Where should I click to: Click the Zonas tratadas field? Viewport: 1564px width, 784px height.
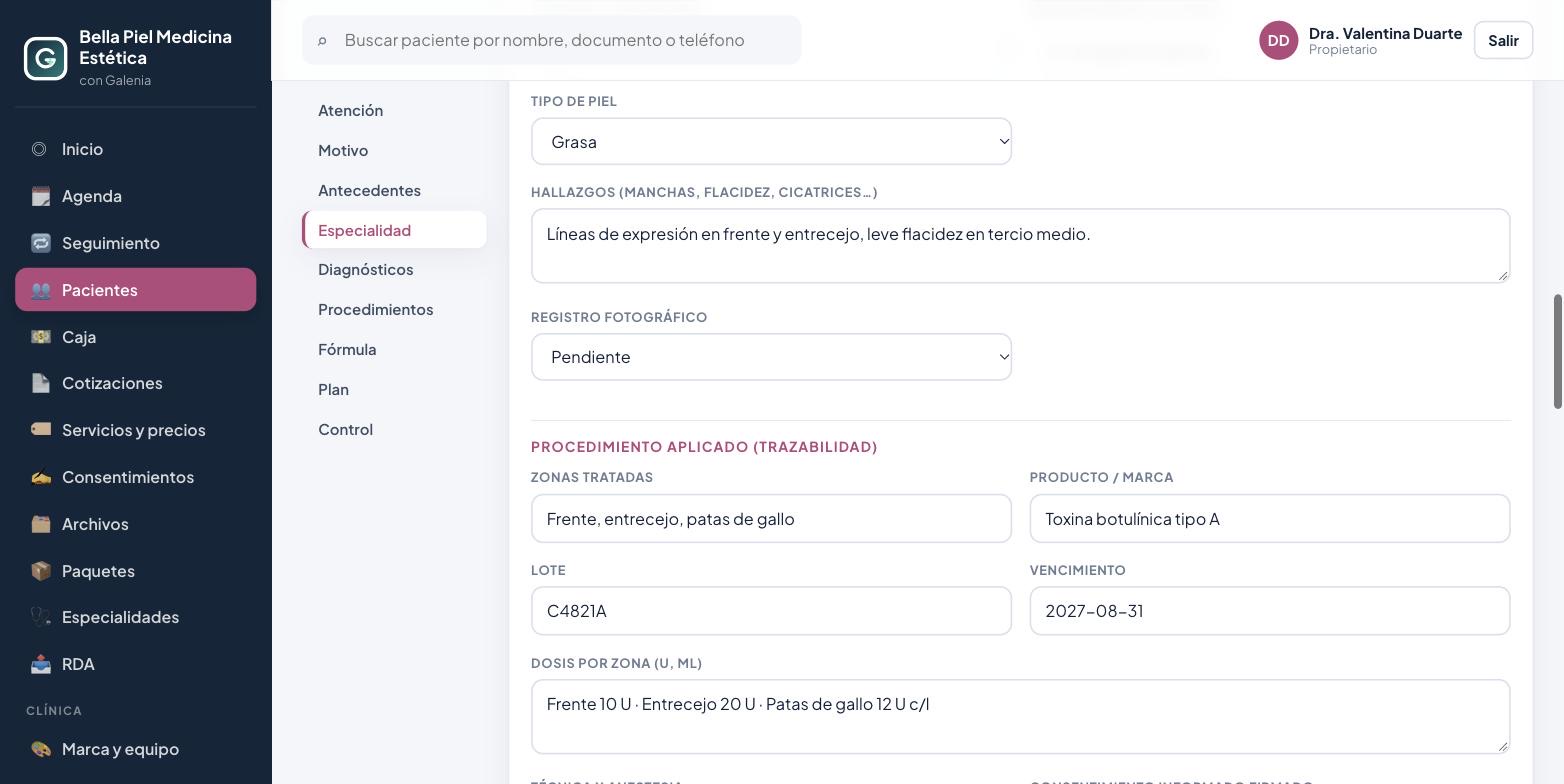tap(771, 519)
